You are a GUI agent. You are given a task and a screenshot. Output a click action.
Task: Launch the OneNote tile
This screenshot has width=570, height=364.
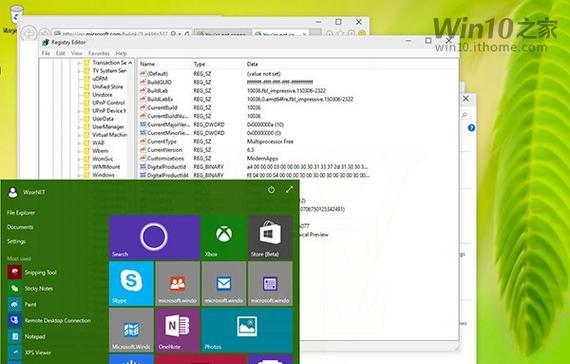[x=177, y=330]
